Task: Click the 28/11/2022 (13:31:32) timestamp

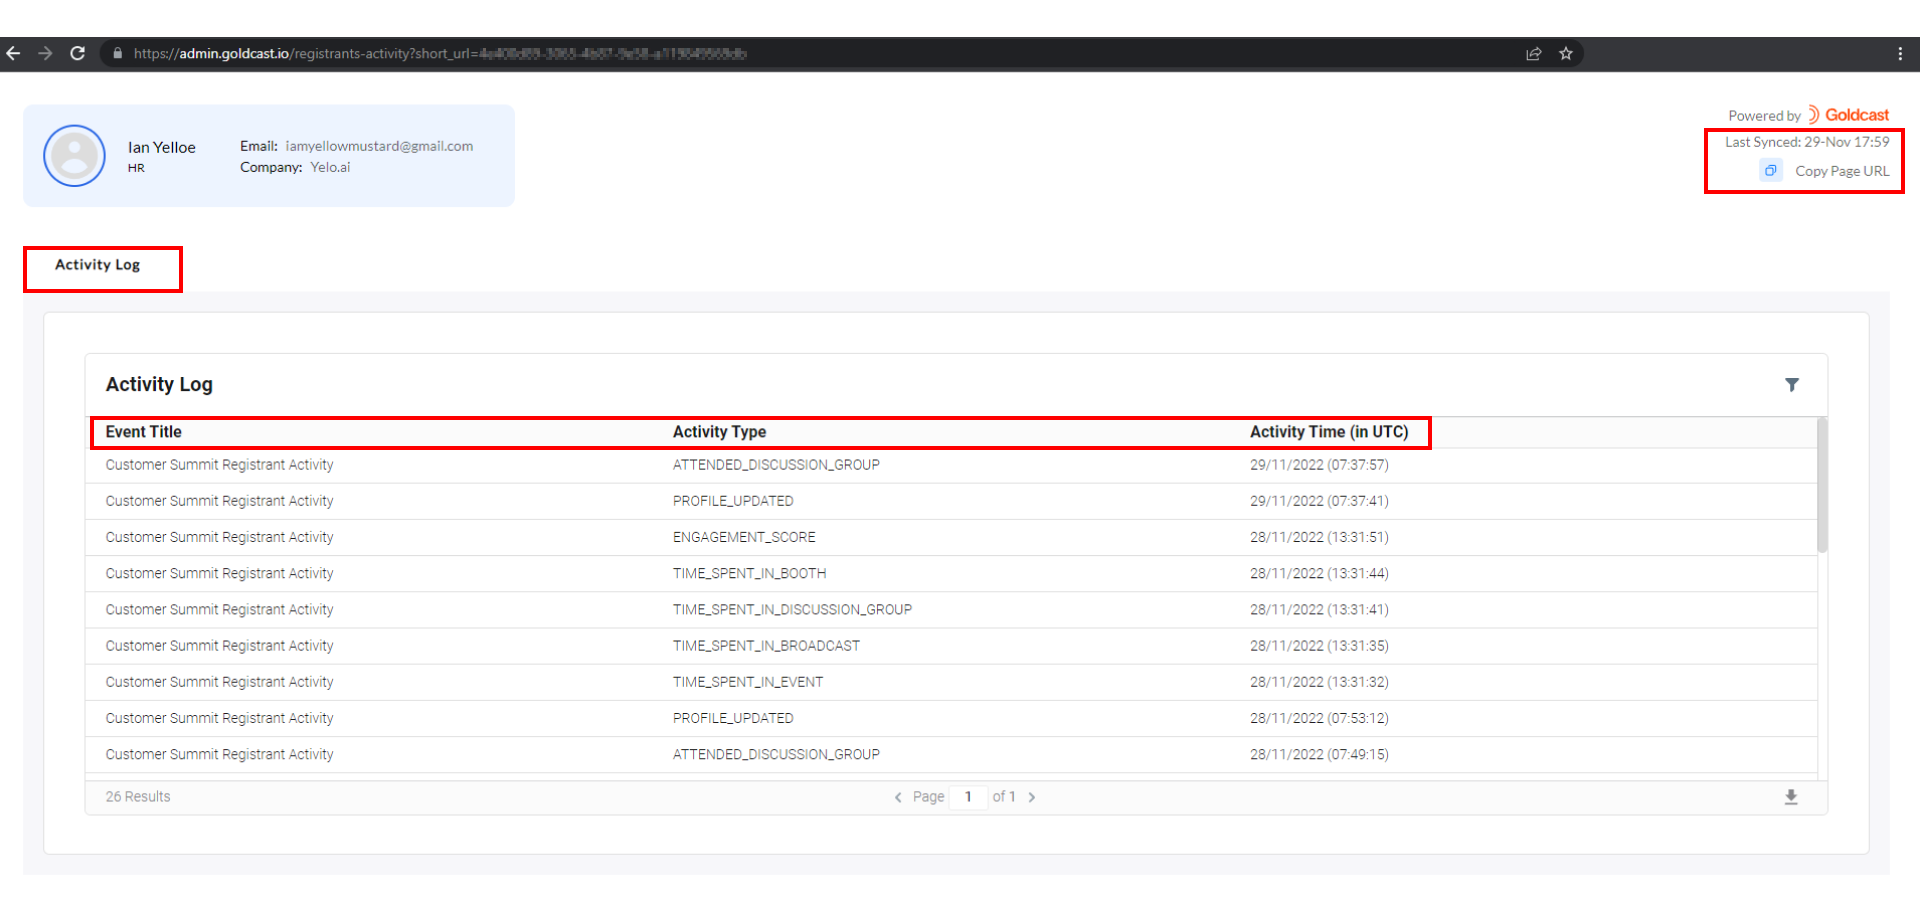Action: click(1319, 682)
